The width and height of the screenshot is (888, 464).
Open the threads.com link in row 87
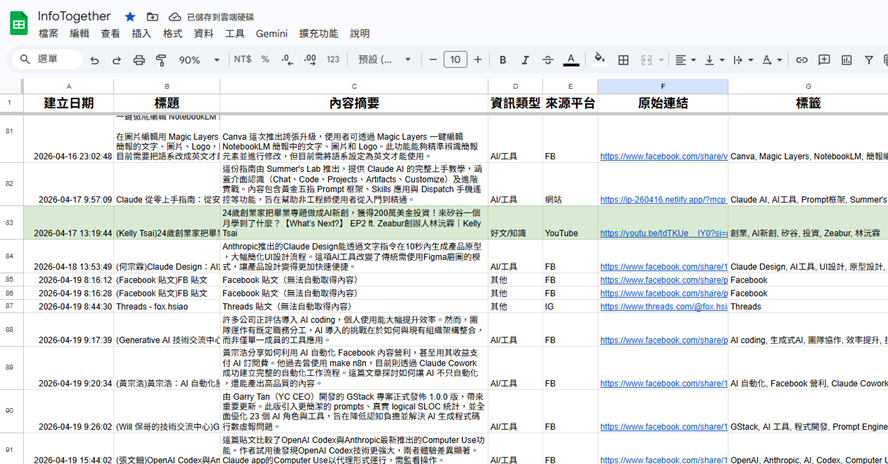click(663, 307)
